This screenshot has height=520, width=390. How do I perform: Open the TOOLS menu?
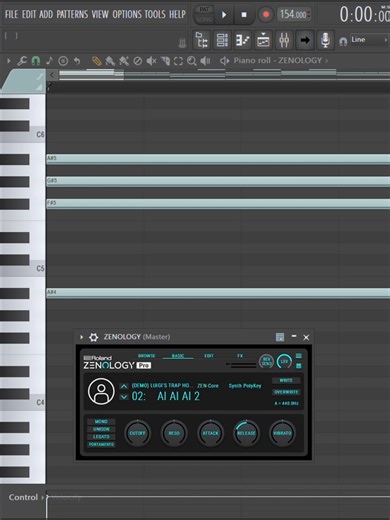(x=155, y=14)
